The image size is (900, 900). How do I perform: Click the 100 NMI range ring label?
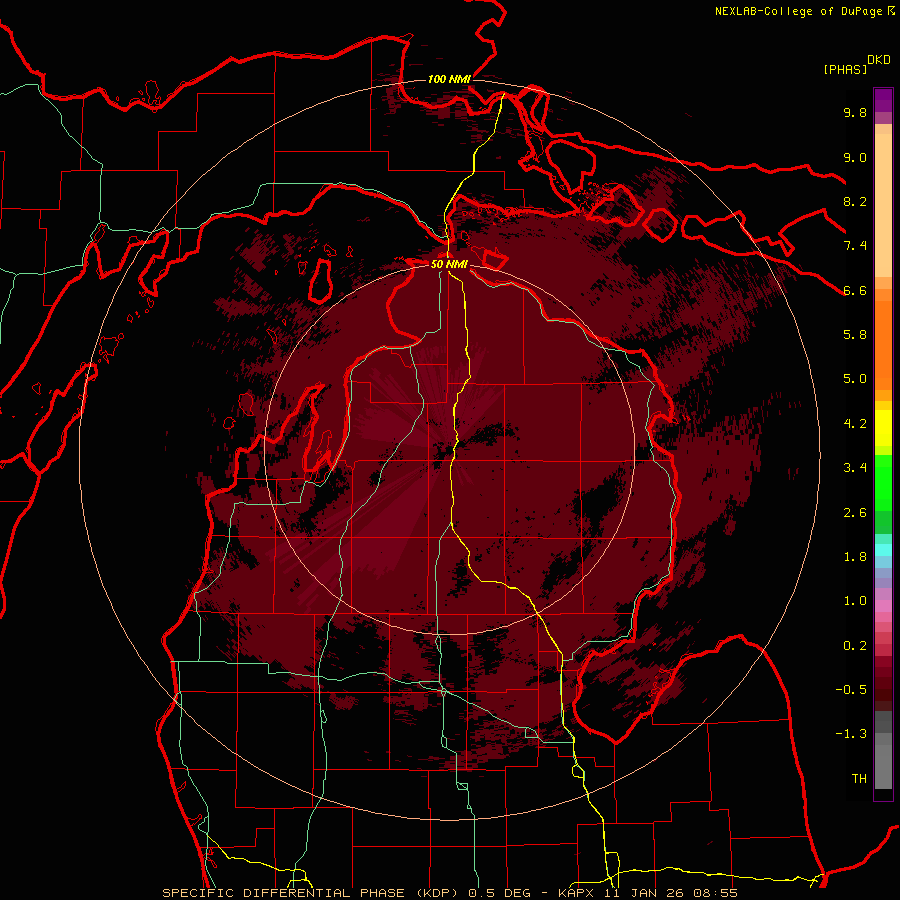pos(449,79)
